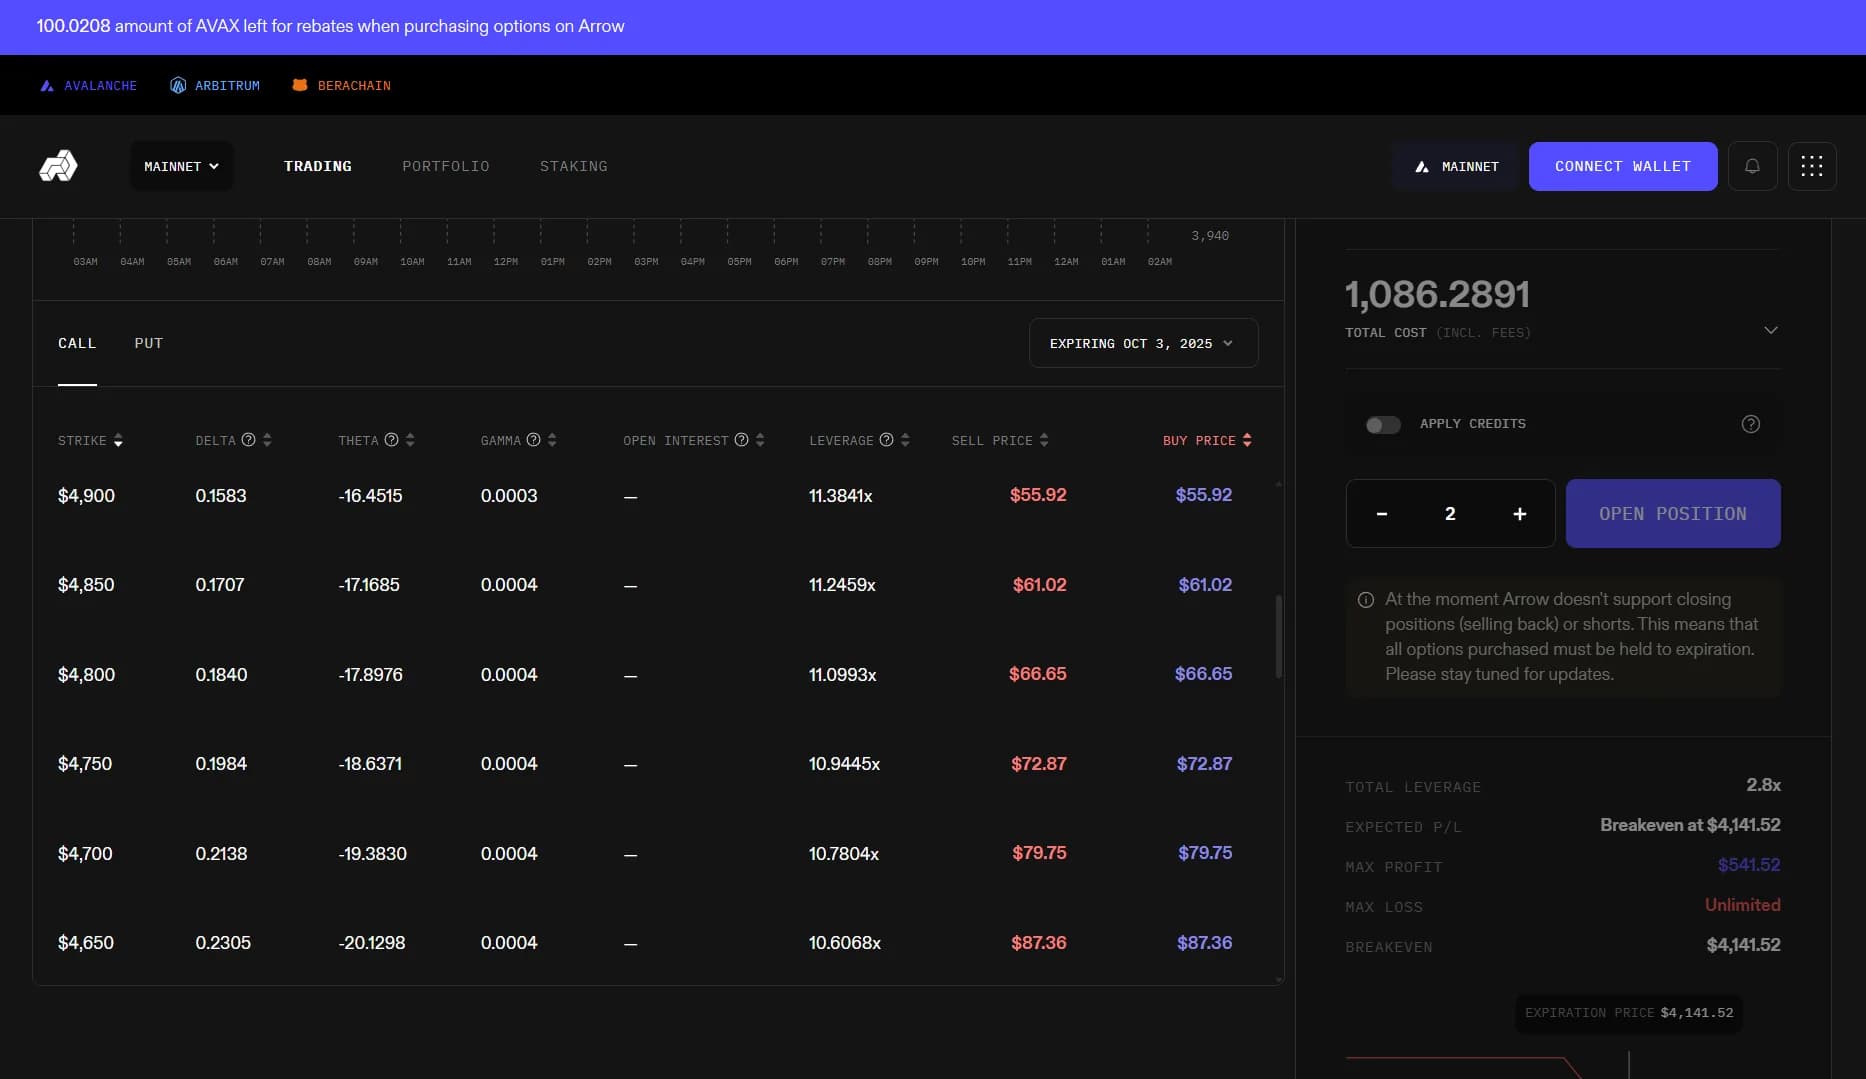Screen dimensions: 1866x1079
Task: Show the Open Interest help icon
Action: click(742, 440)
